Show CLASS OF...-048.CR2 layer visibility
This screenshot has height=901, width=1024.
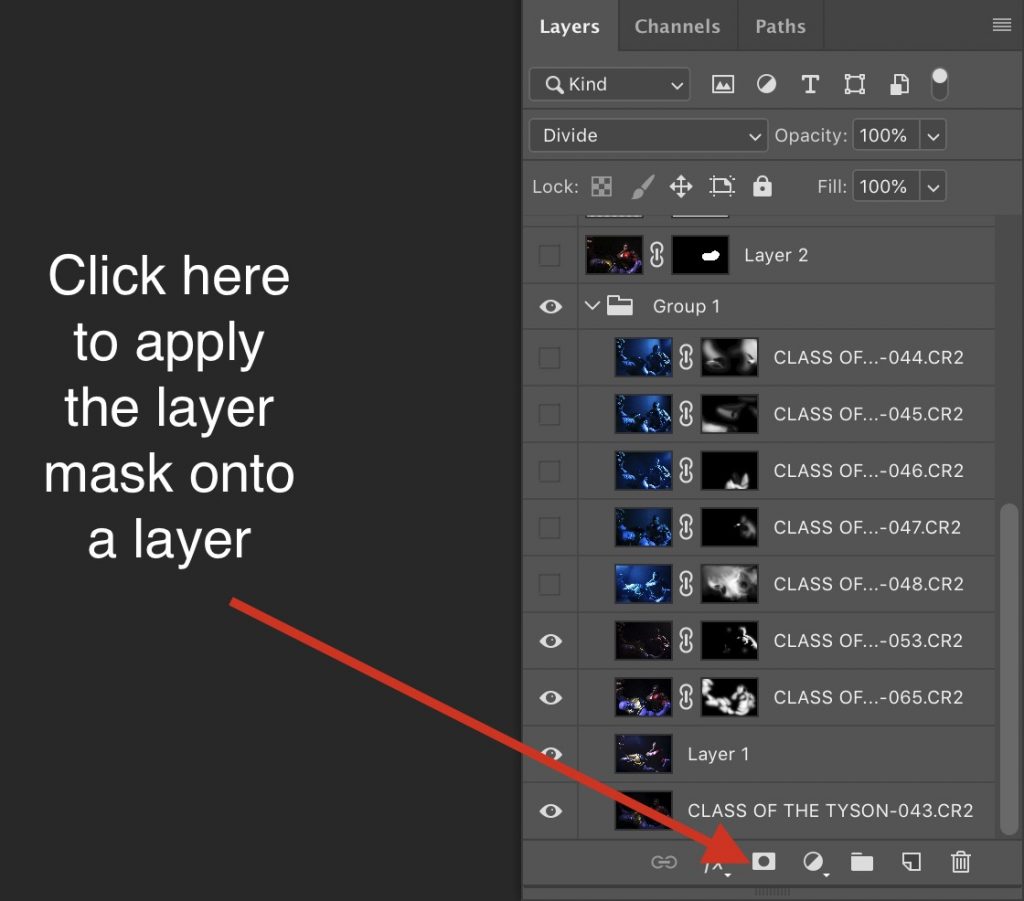click(549, 584)
